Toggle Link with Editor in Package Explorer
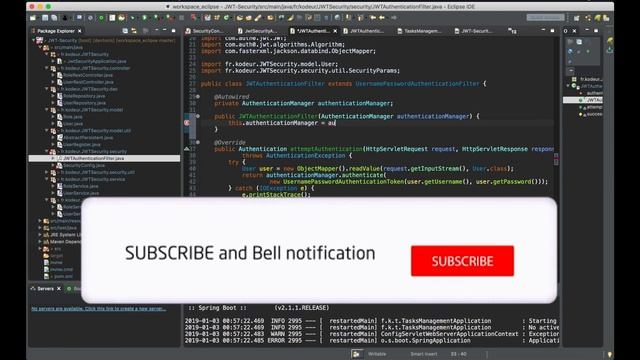This screenshot has width=640, height=360. pyautogui.click(x=134, y=31)
